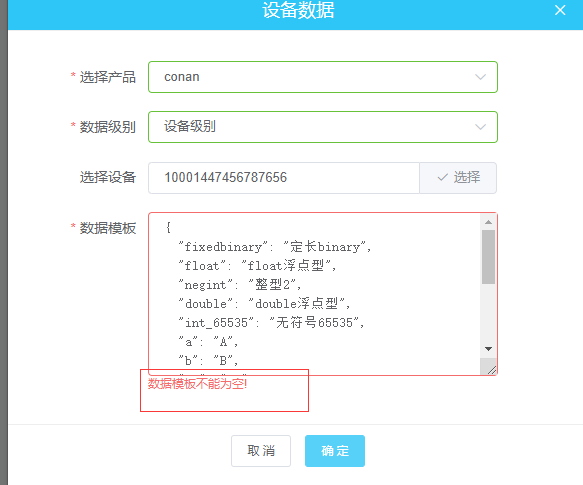Place cursor on the "fixedbinary" template line
The width and height of the screenshot is (583, 485).
[x=274, y=247]
